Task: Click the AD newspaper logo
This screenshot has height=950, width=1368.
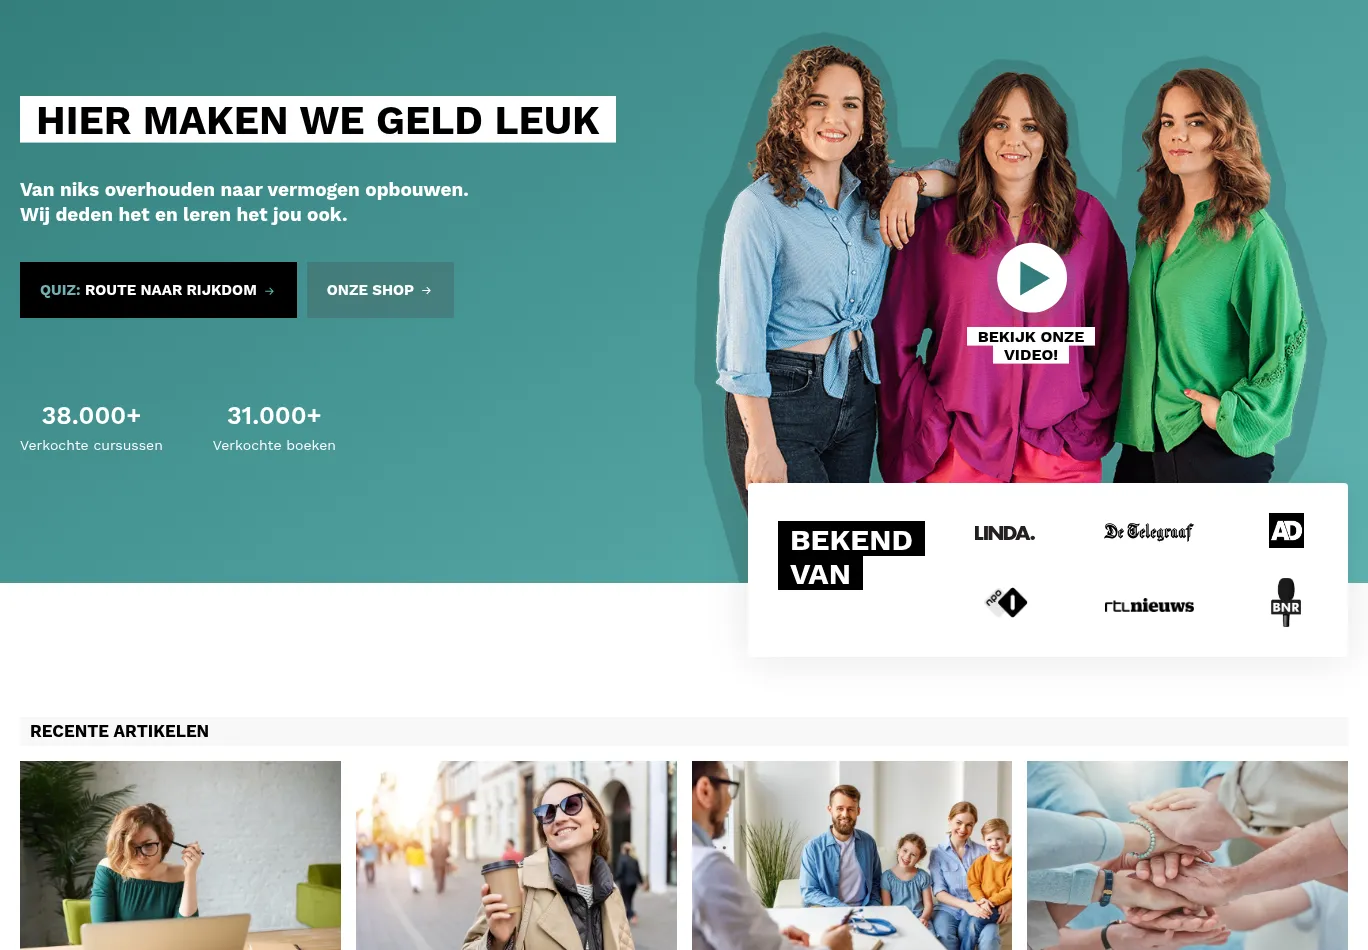Action: point(1286,531)
